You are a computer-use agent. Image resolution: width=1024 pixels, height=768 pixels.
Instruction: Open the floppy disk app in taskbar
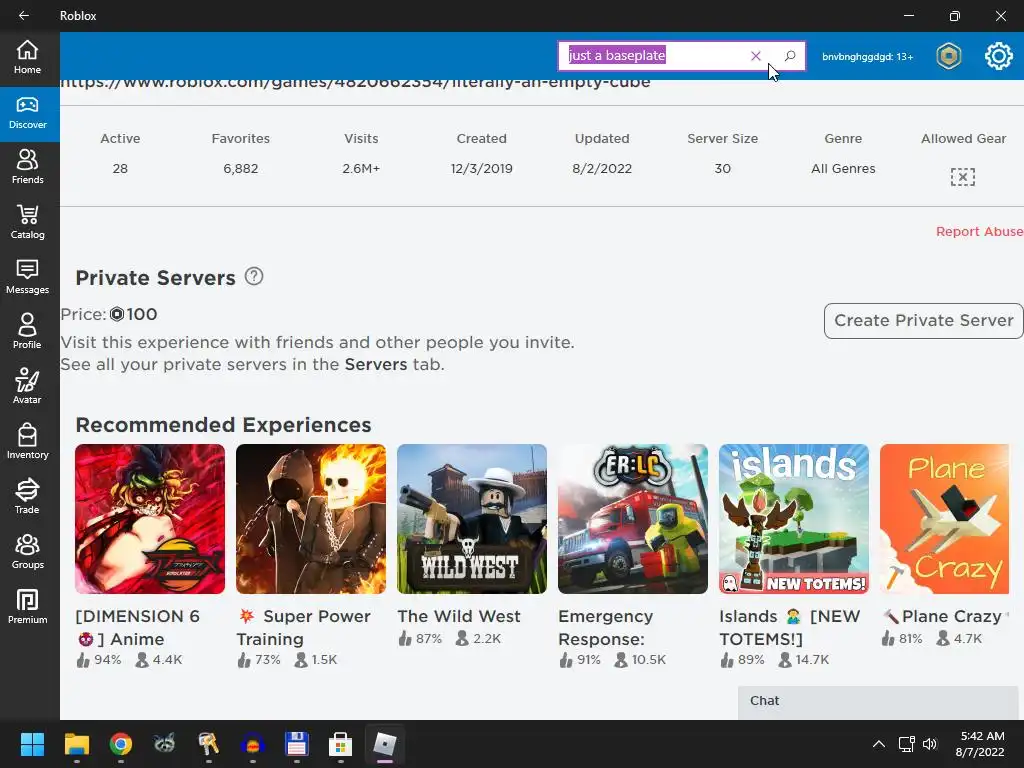tap(296, 744)
